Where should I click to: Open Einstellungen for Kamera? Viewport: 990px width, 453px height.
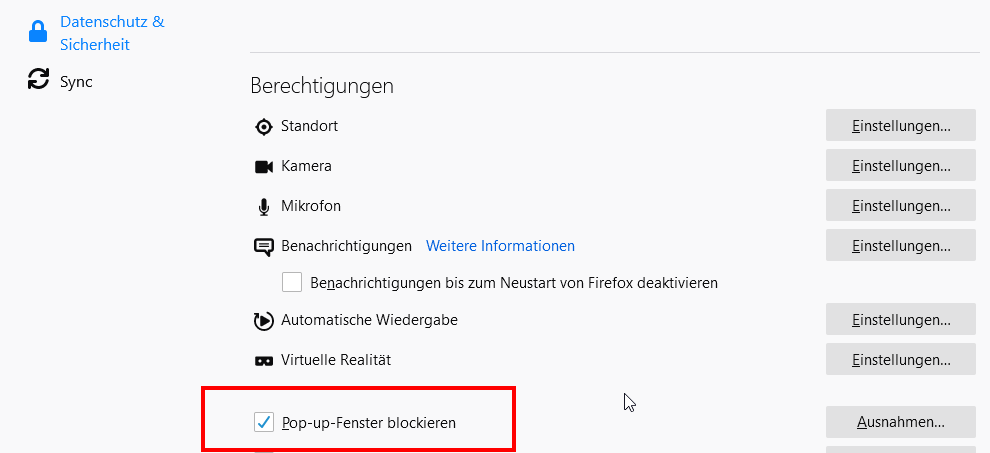pyautogui.click(x=900, y=165)
